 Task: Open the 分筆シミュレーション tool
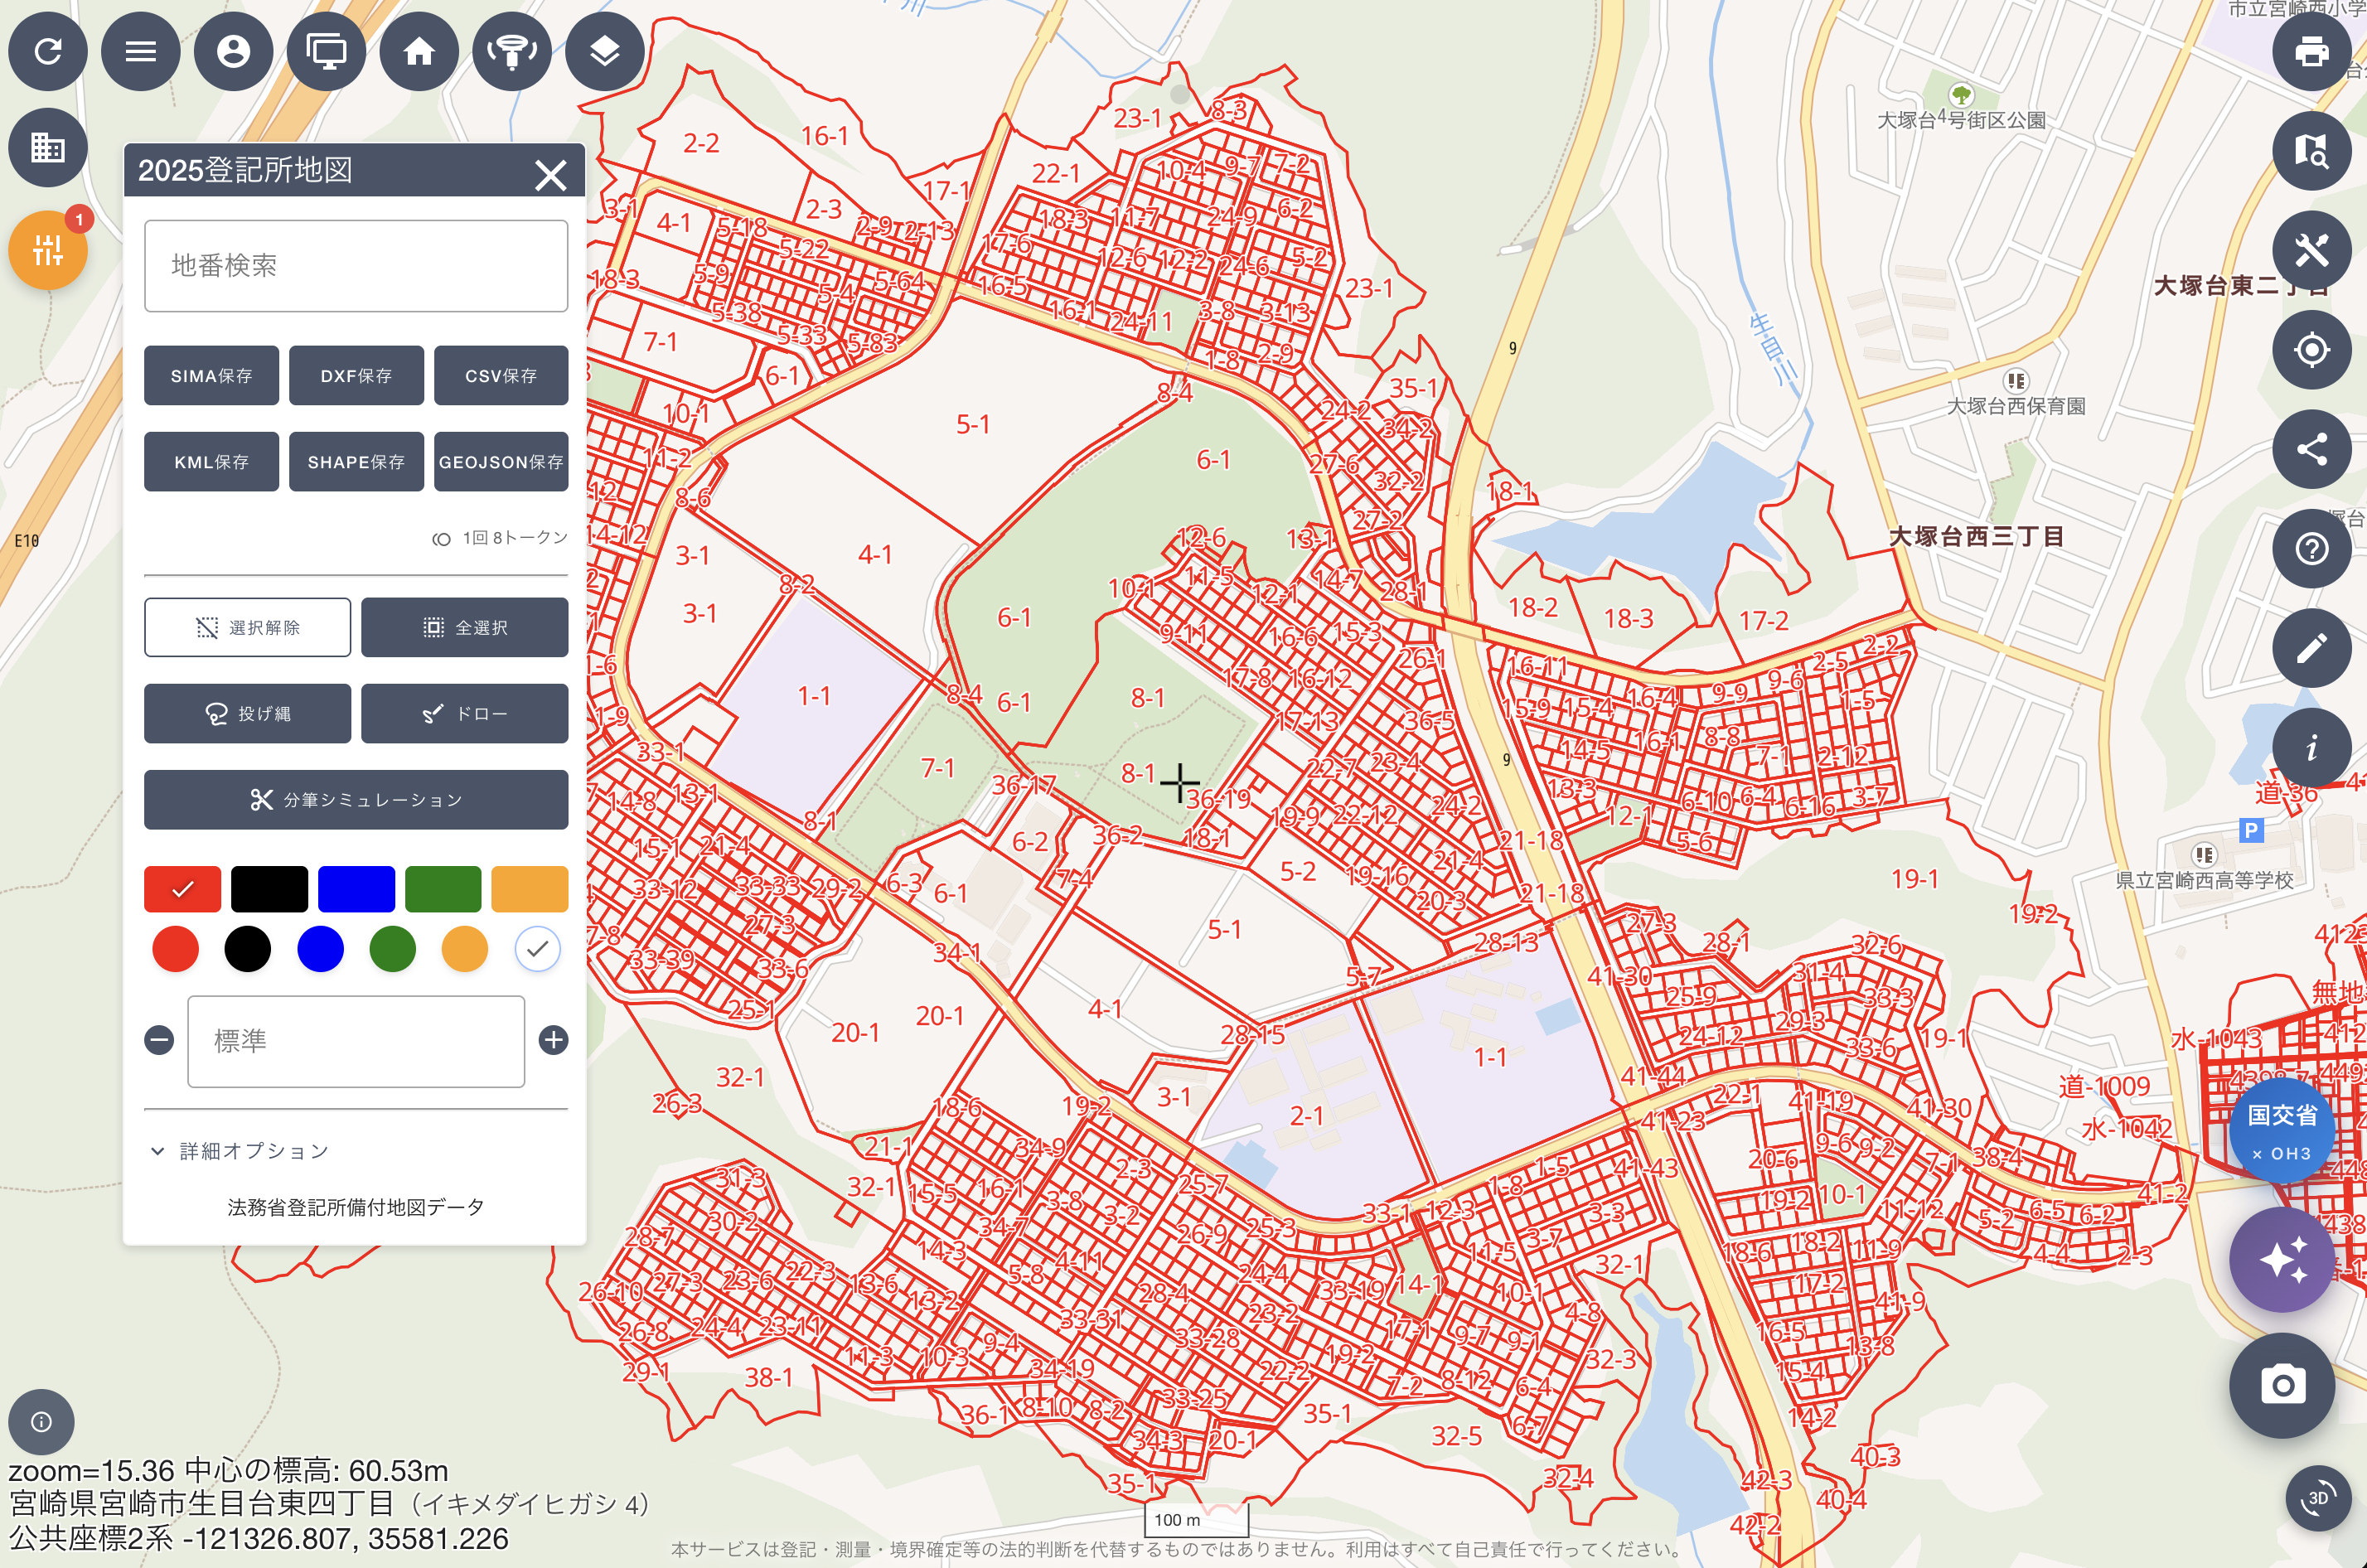pyautogui.click(x=356, y=799)
